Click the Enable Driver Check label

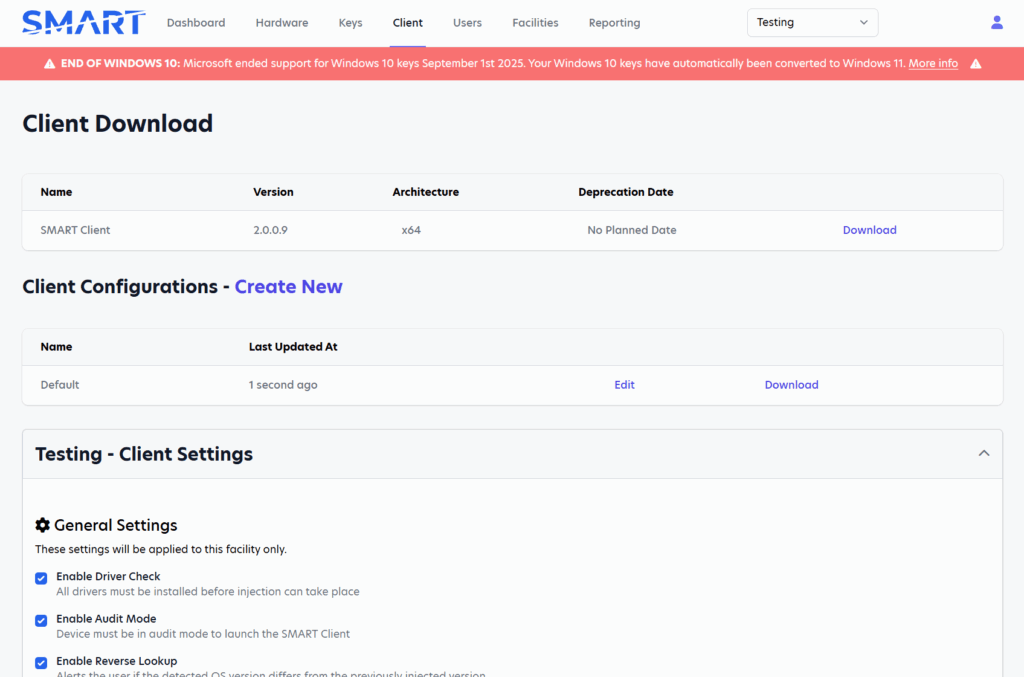(x=108, y=576)
